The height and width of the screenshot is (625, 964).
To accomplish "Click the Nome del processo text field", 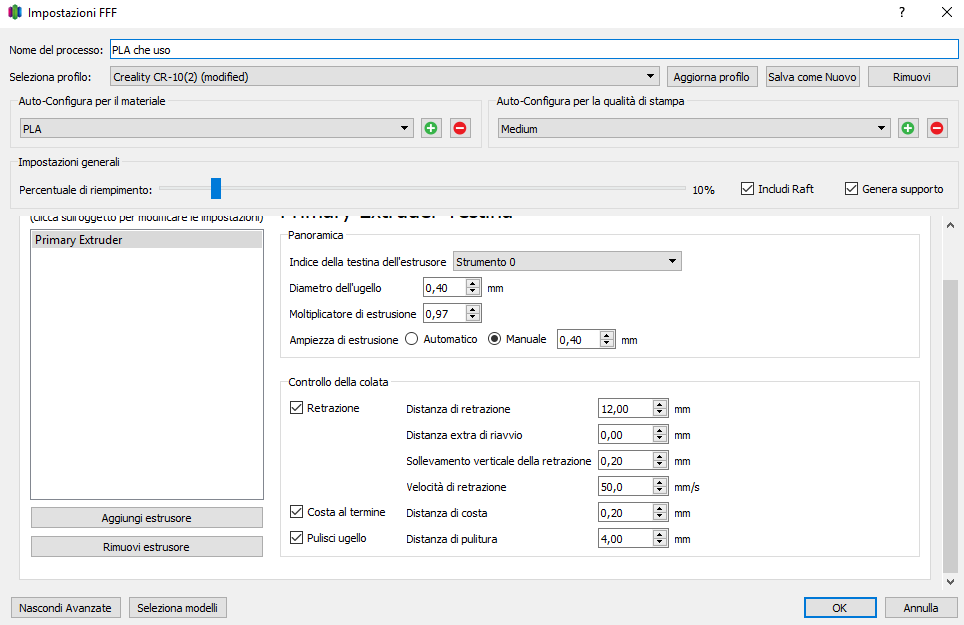I will pyautogui.click(x=533, y=49).
